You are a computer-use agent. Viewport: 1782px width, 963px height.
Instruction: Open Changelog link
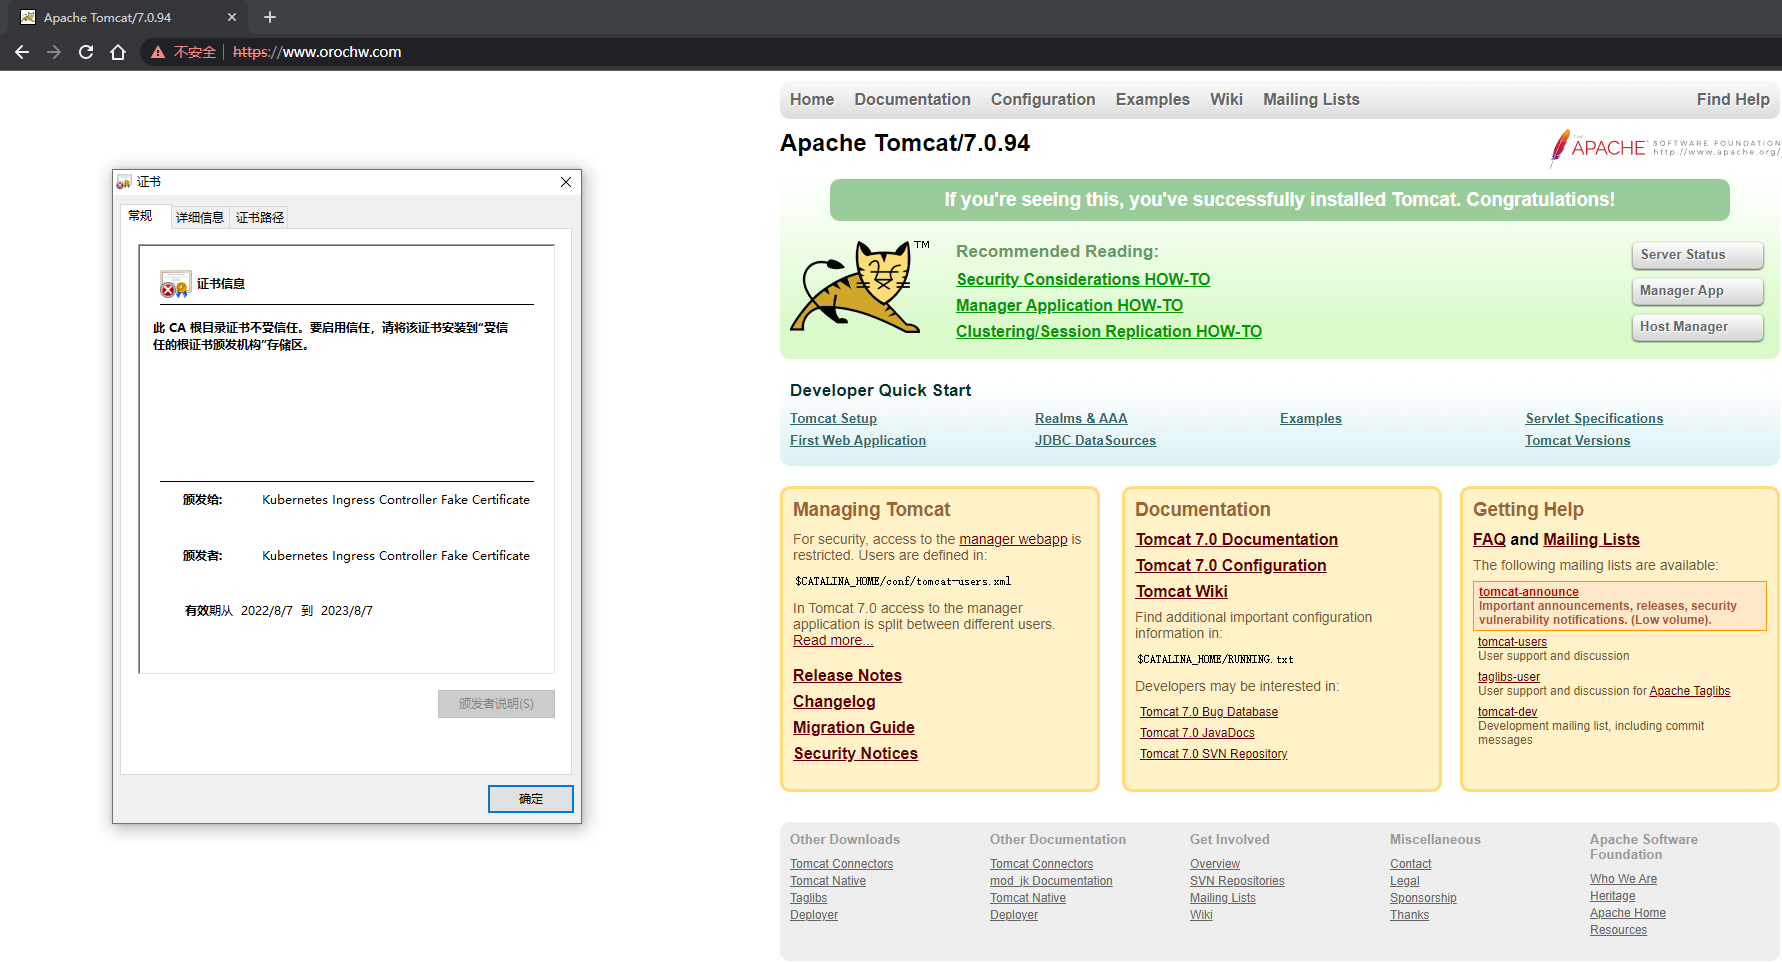click(x=834, y=701)
